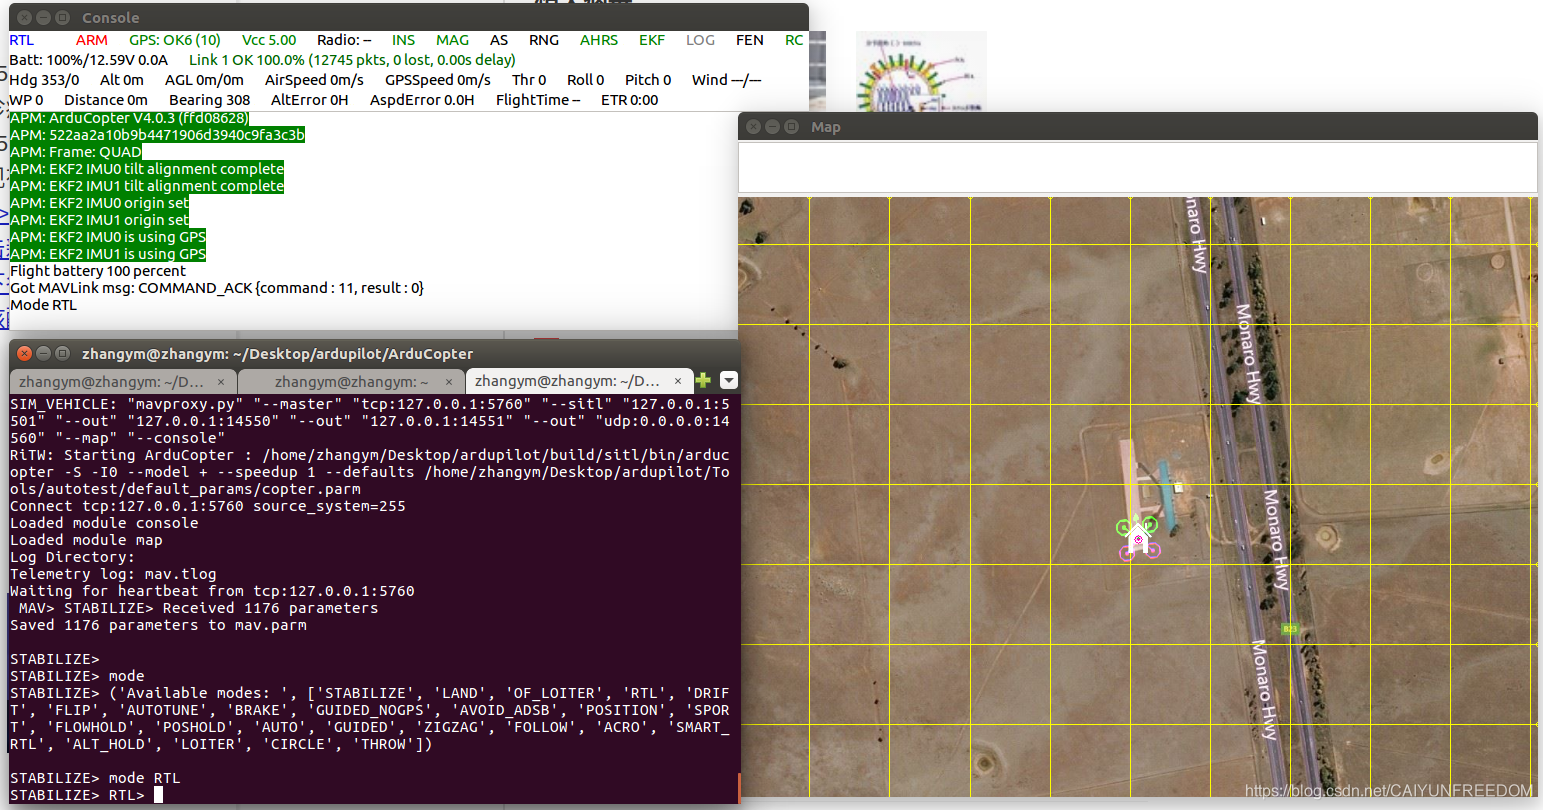Screen dimensions: 1543x810
Task: Click the Flight battery 100 percent message
Action: pos(98,271)
